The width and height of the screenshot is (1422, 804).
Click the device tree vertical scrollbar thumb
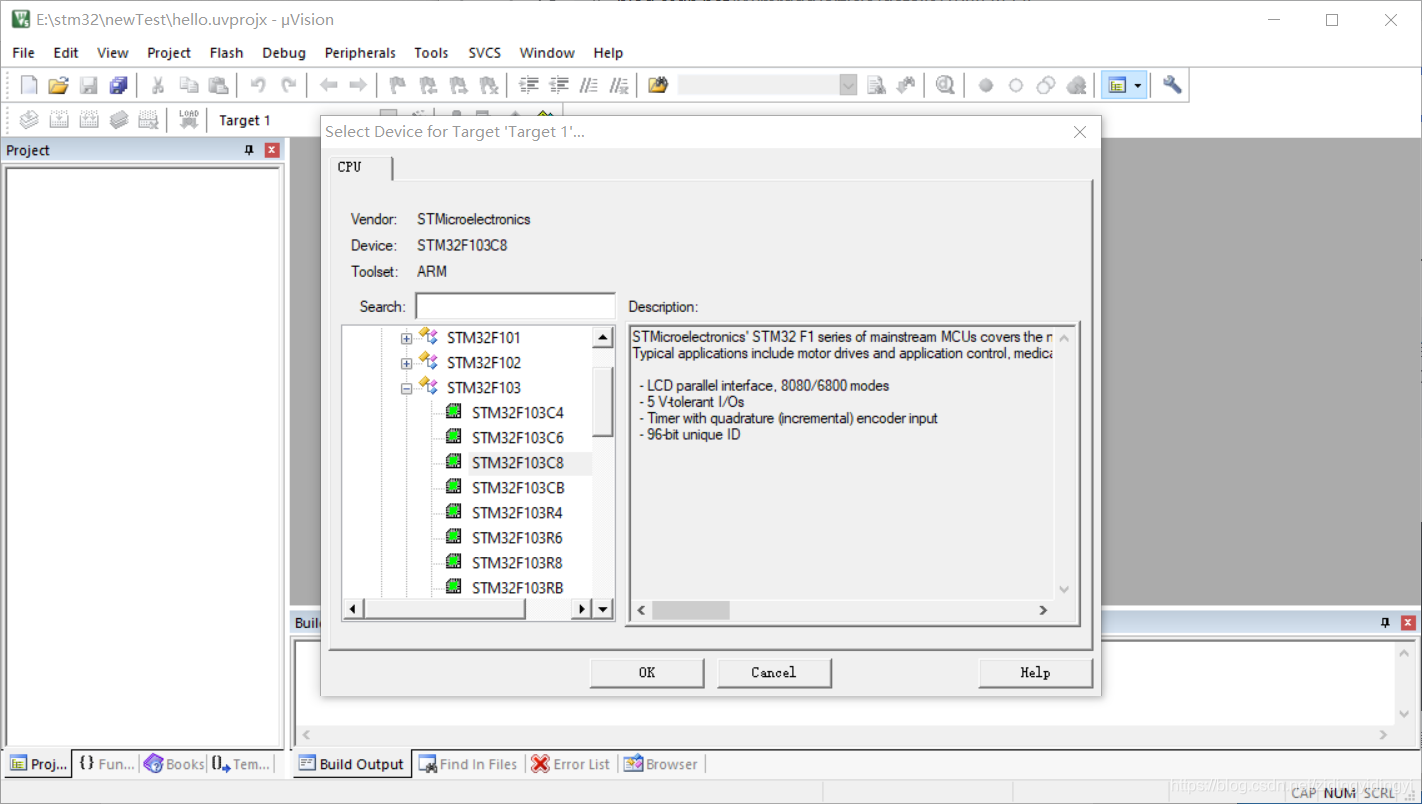pos(603,402)
